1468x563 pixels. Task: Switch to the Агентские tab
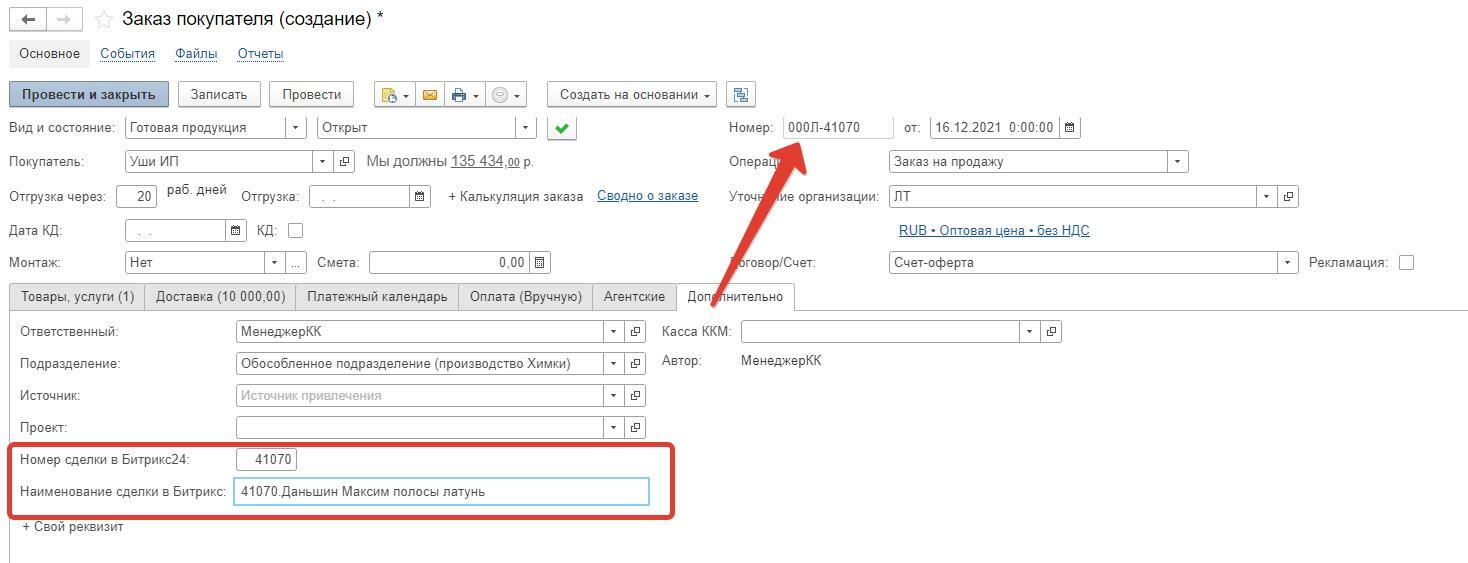[x=634, y=297]
